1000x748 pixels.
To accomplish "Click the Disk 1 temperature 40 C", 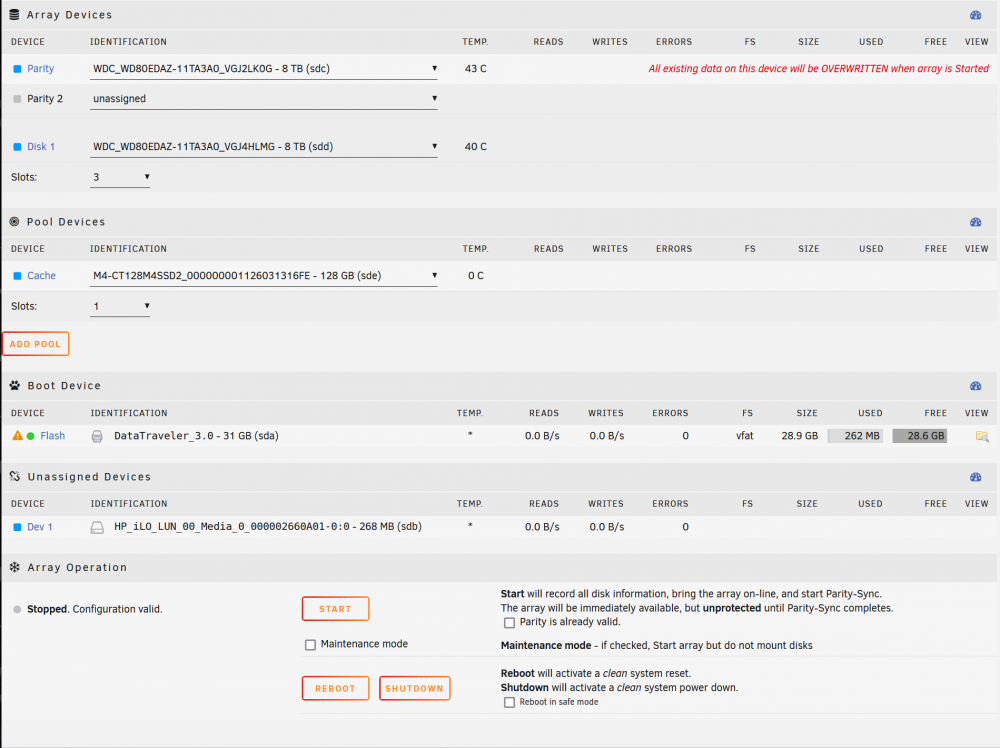I will click(x=475, y=147).
